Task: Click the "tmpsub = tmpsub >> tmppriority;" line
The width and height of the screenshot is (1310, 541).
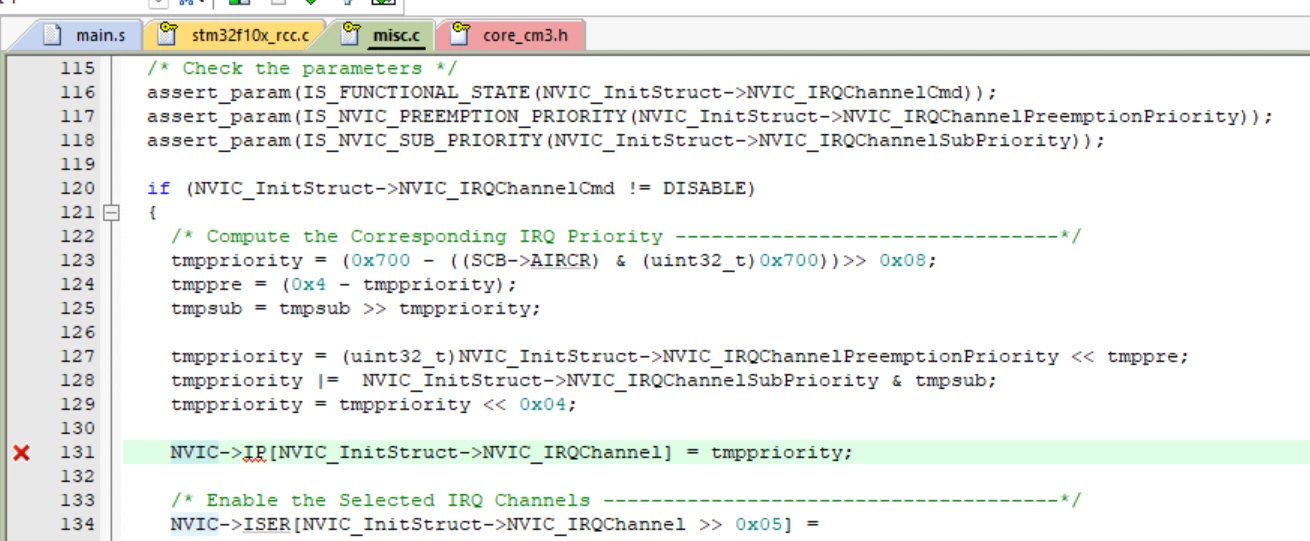Action: (x=356, y=308)
